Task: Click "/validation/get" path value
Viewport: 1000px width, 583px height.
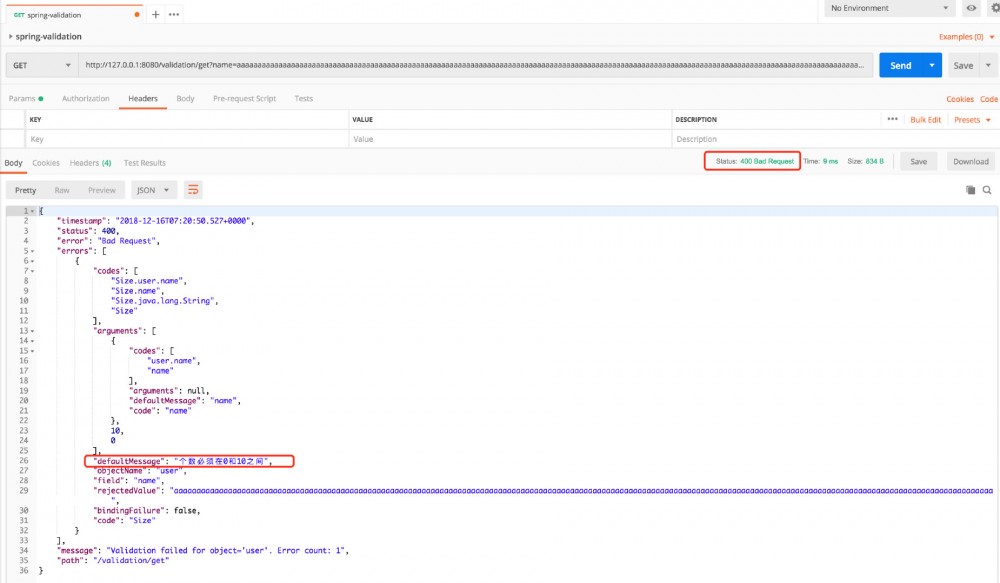Action: [131, 561]
